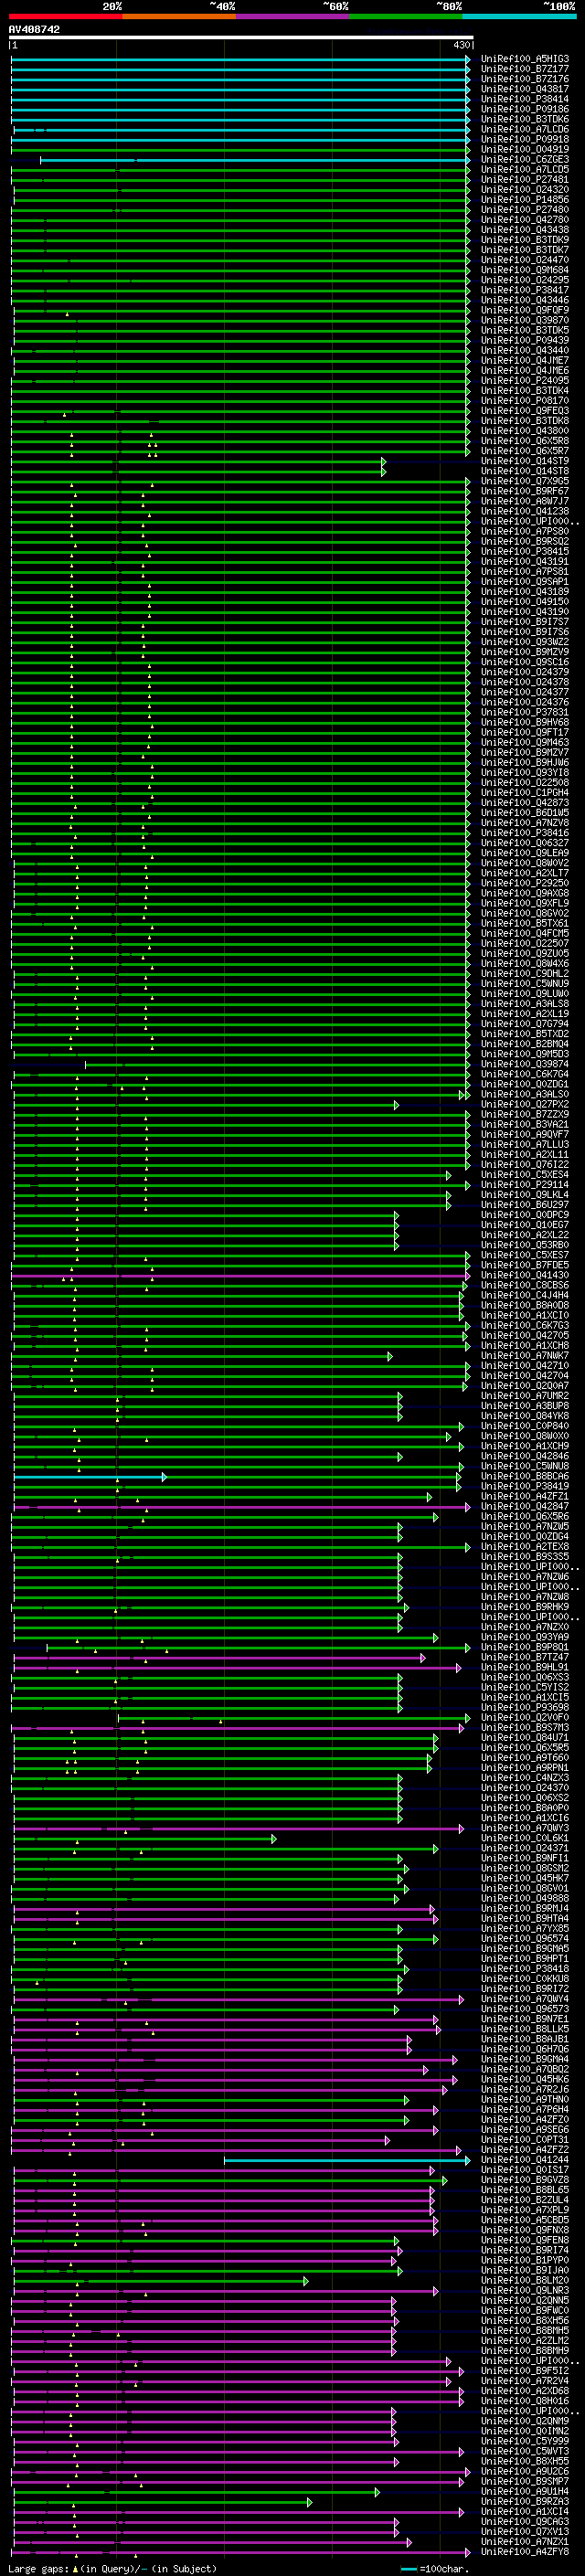Select hit label UniRef100_C4J4H4
Image resolution: width=585 pixels, height=2576 pixels.
click(x=525, y=1295)
